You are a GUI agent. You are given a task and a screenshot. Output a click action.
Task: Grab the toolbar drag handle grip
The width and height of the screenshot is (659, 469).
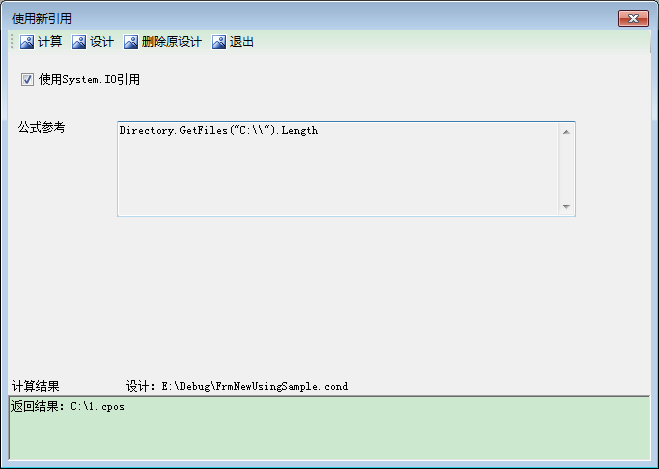12,42
